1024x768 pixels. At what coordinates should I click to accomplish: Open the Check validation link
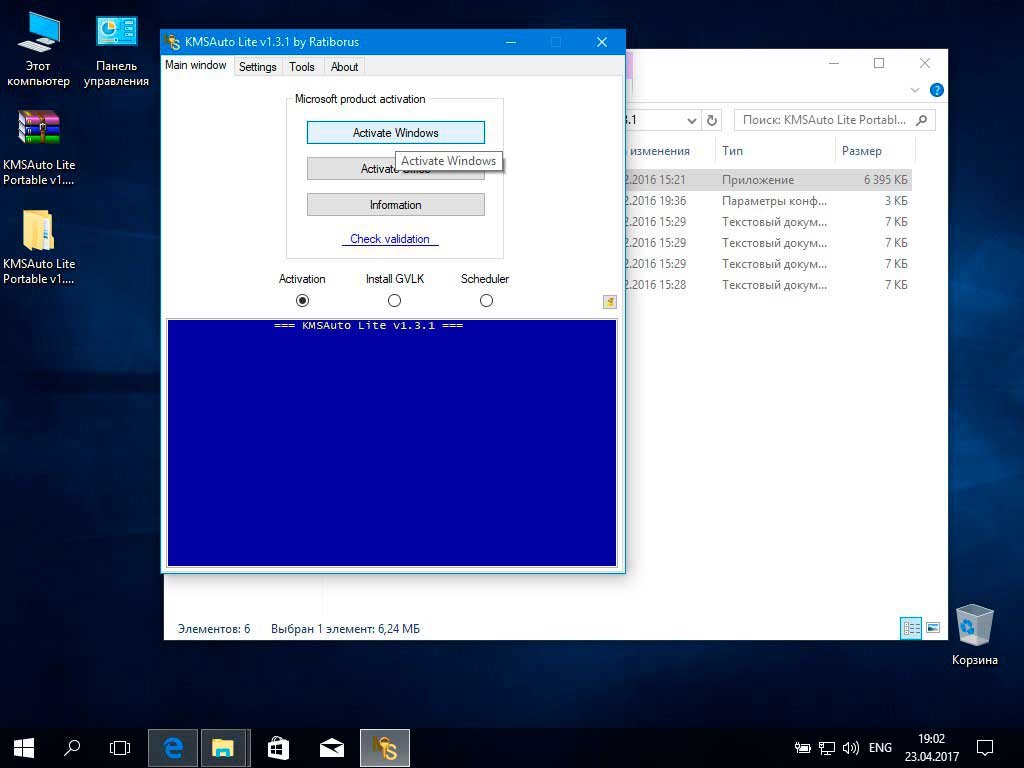point(390,239)
